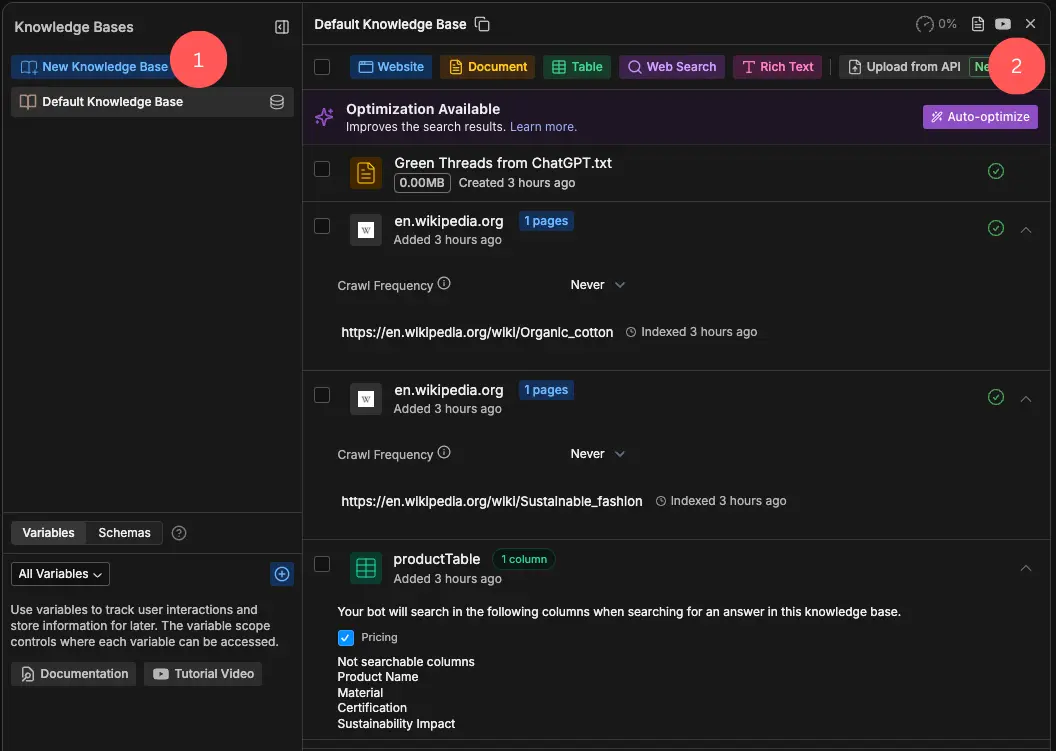Click the Auto-optimize button
The height and width of the screenshot is (751, 1056).
point(980,117)
